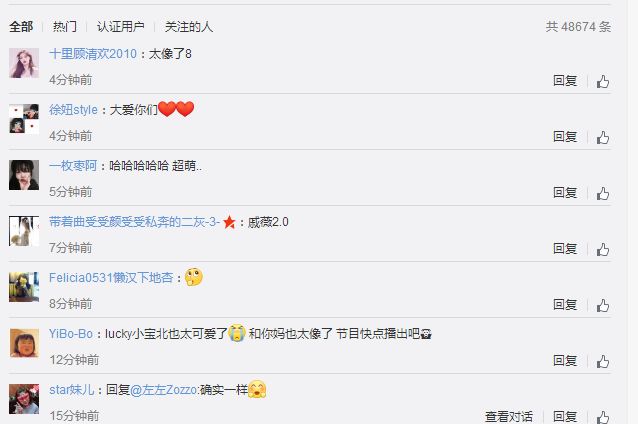Screen dimensions: 638x424
Task: Like the 戚薇2.0 comment
Action: coord(603,249)
